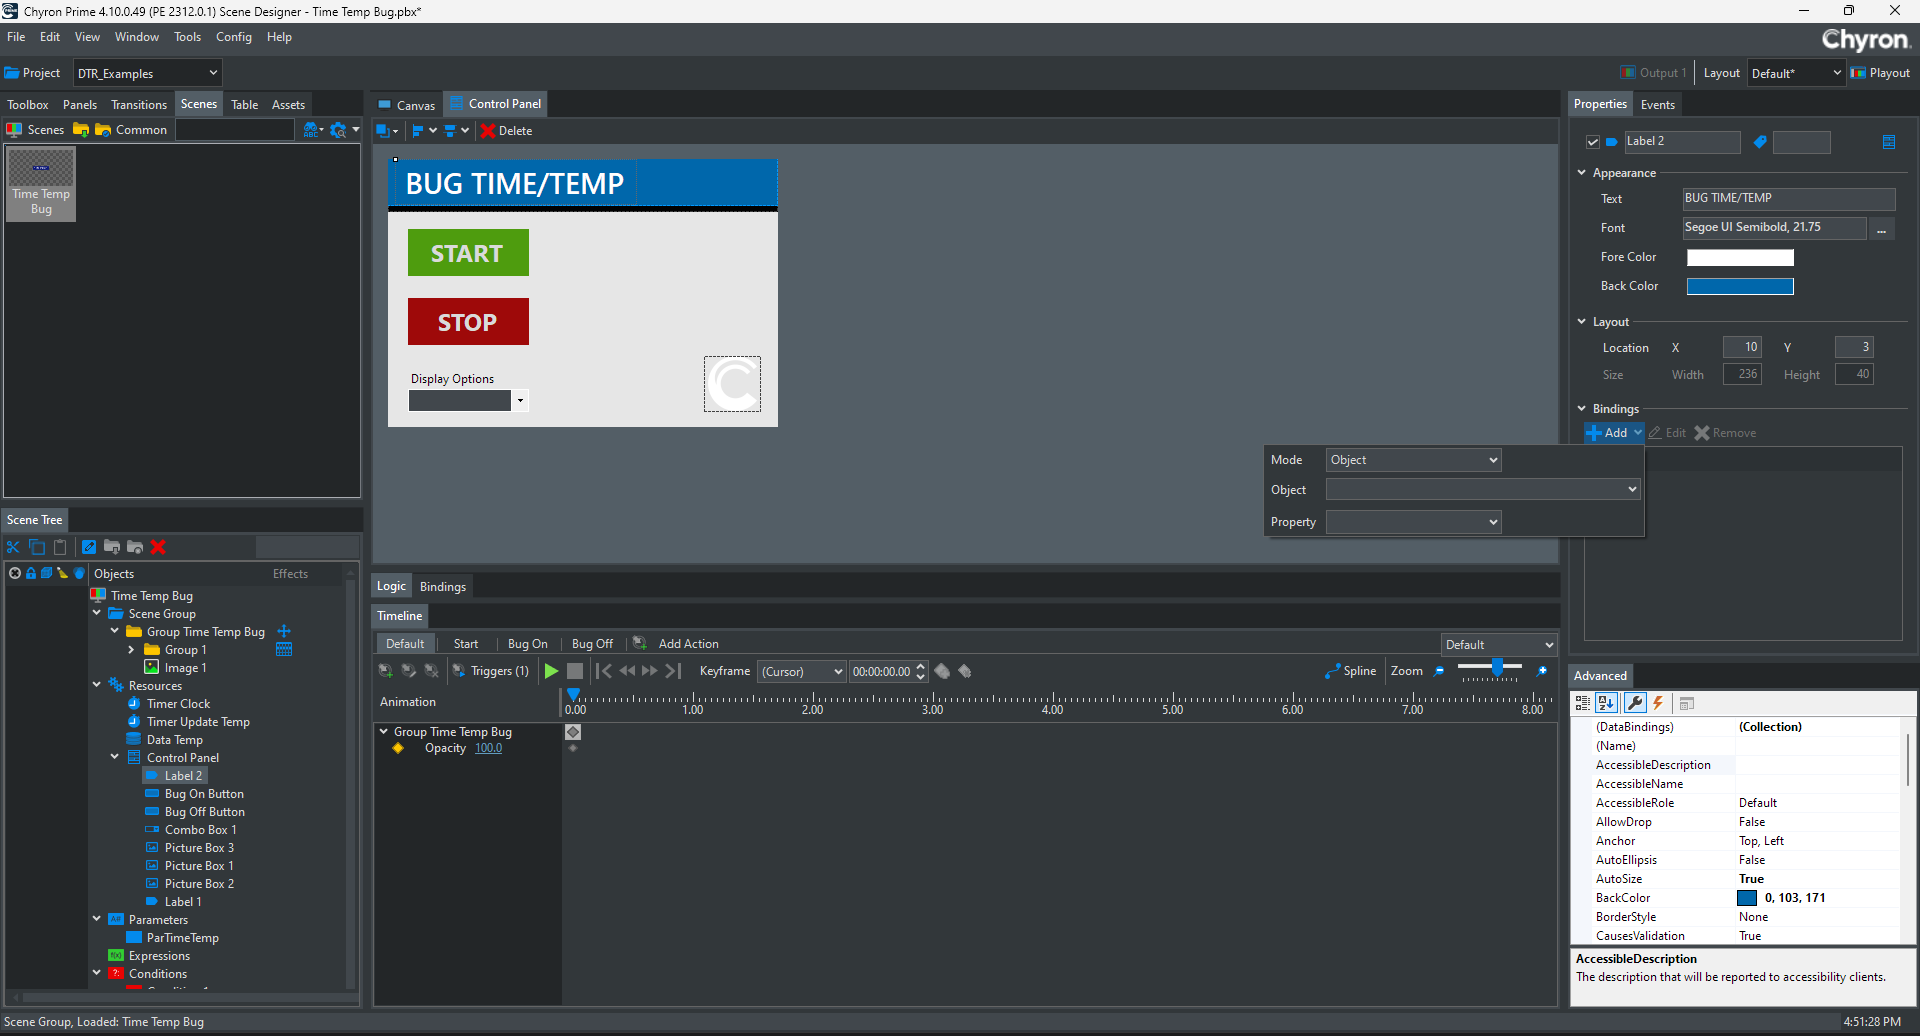Expand the Group 1 tree node

(x=131, y=649)
